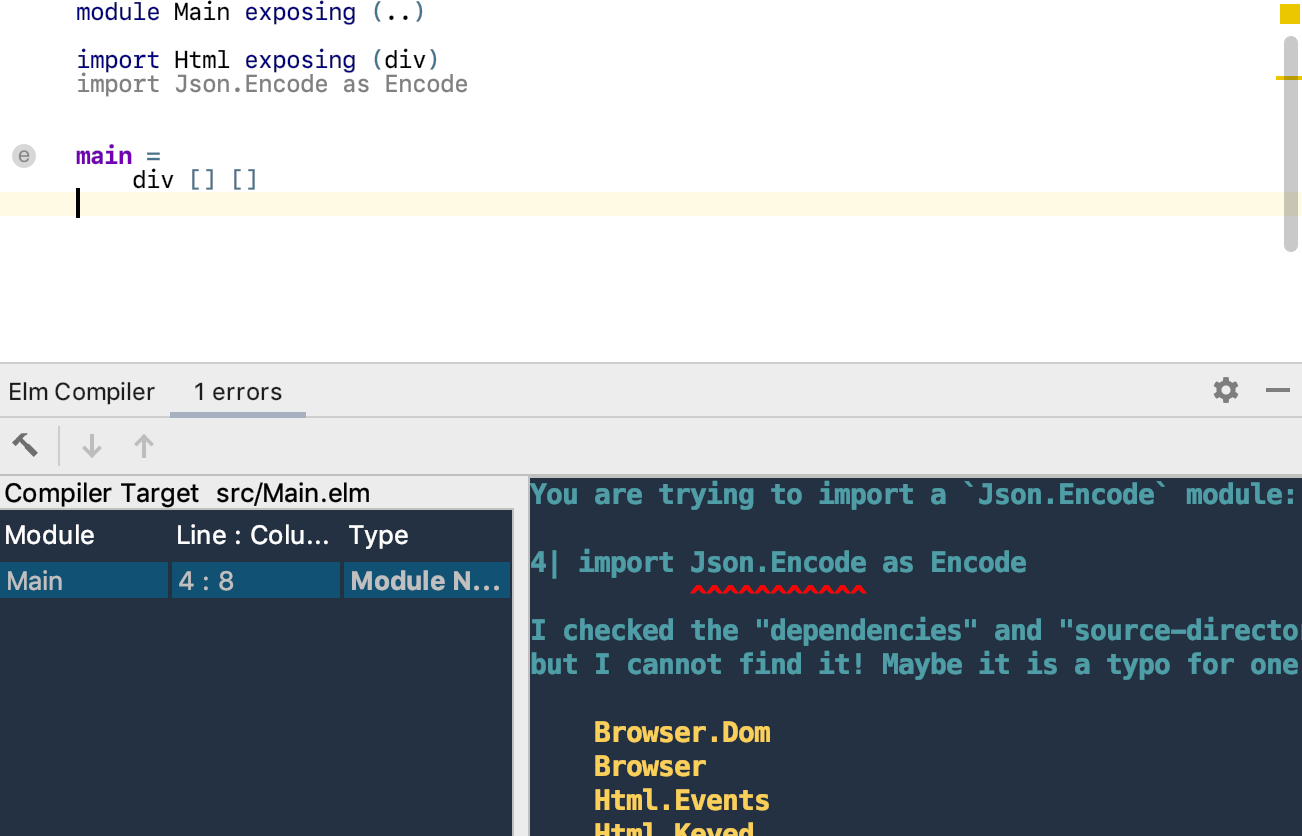Jump to next error using down-arrow icon

pos(91,445)
